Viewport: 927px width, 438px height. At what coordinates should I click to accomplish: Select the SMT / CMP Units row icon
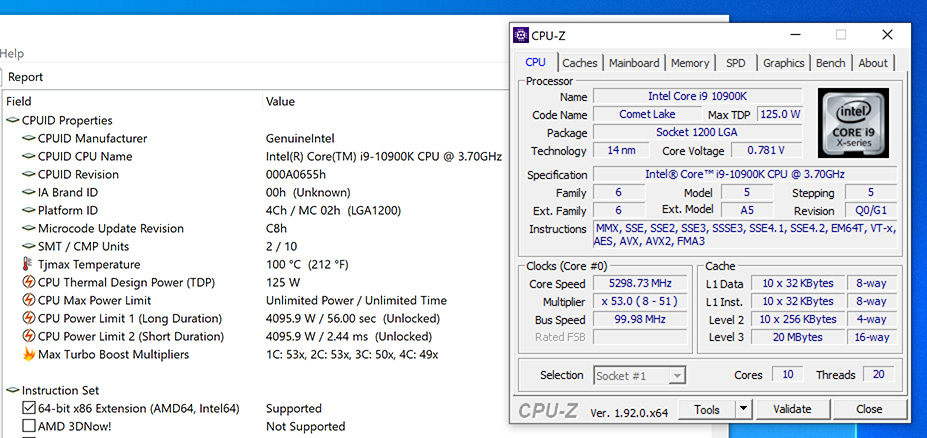click(29, 246)
